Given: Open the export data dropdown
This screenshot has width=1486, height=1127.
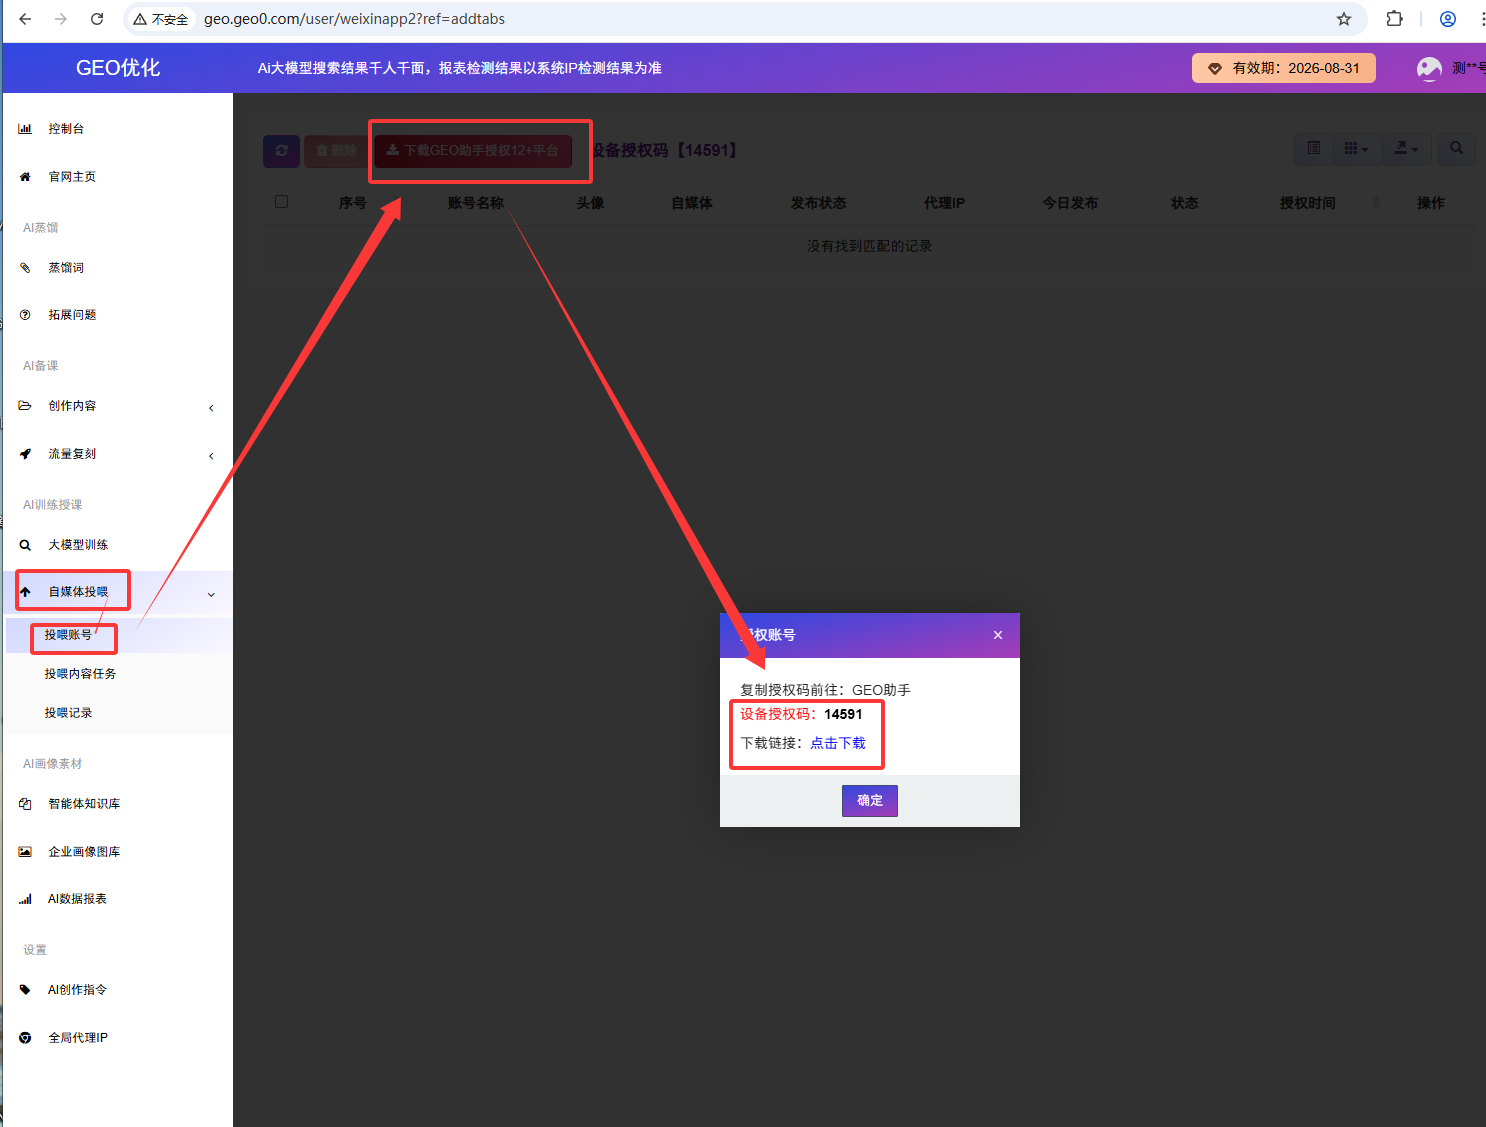Looking at the screenshot, I should (x=1406, y=149).
